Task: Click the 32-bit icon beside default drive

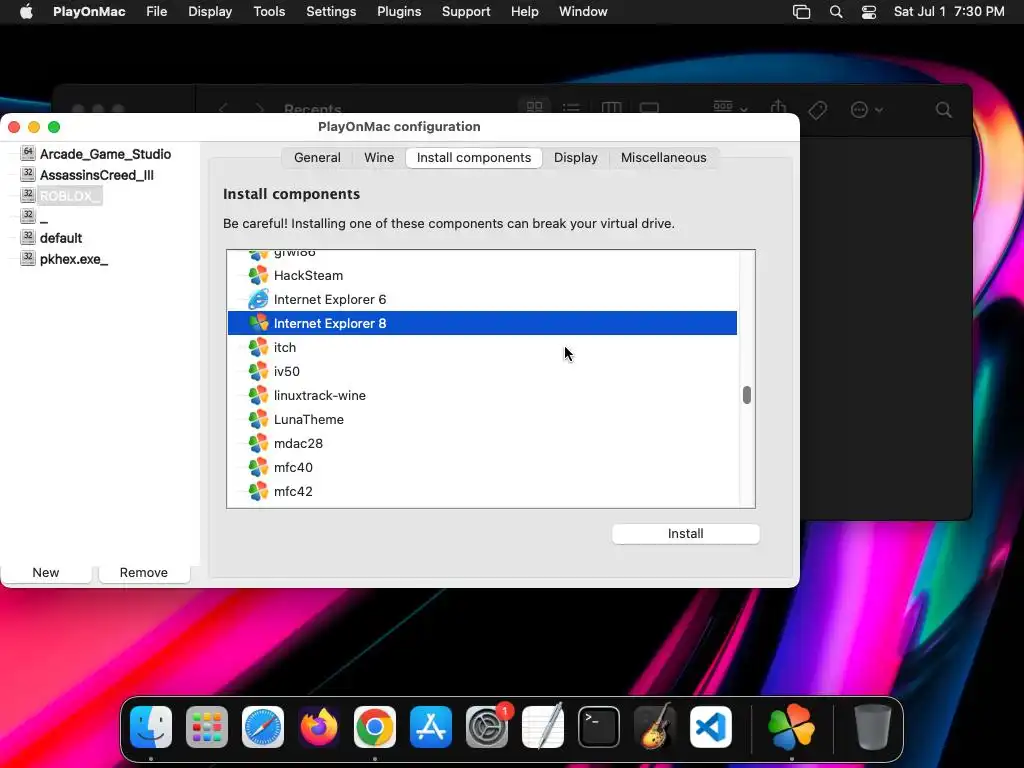Action: tap(27, 237)
